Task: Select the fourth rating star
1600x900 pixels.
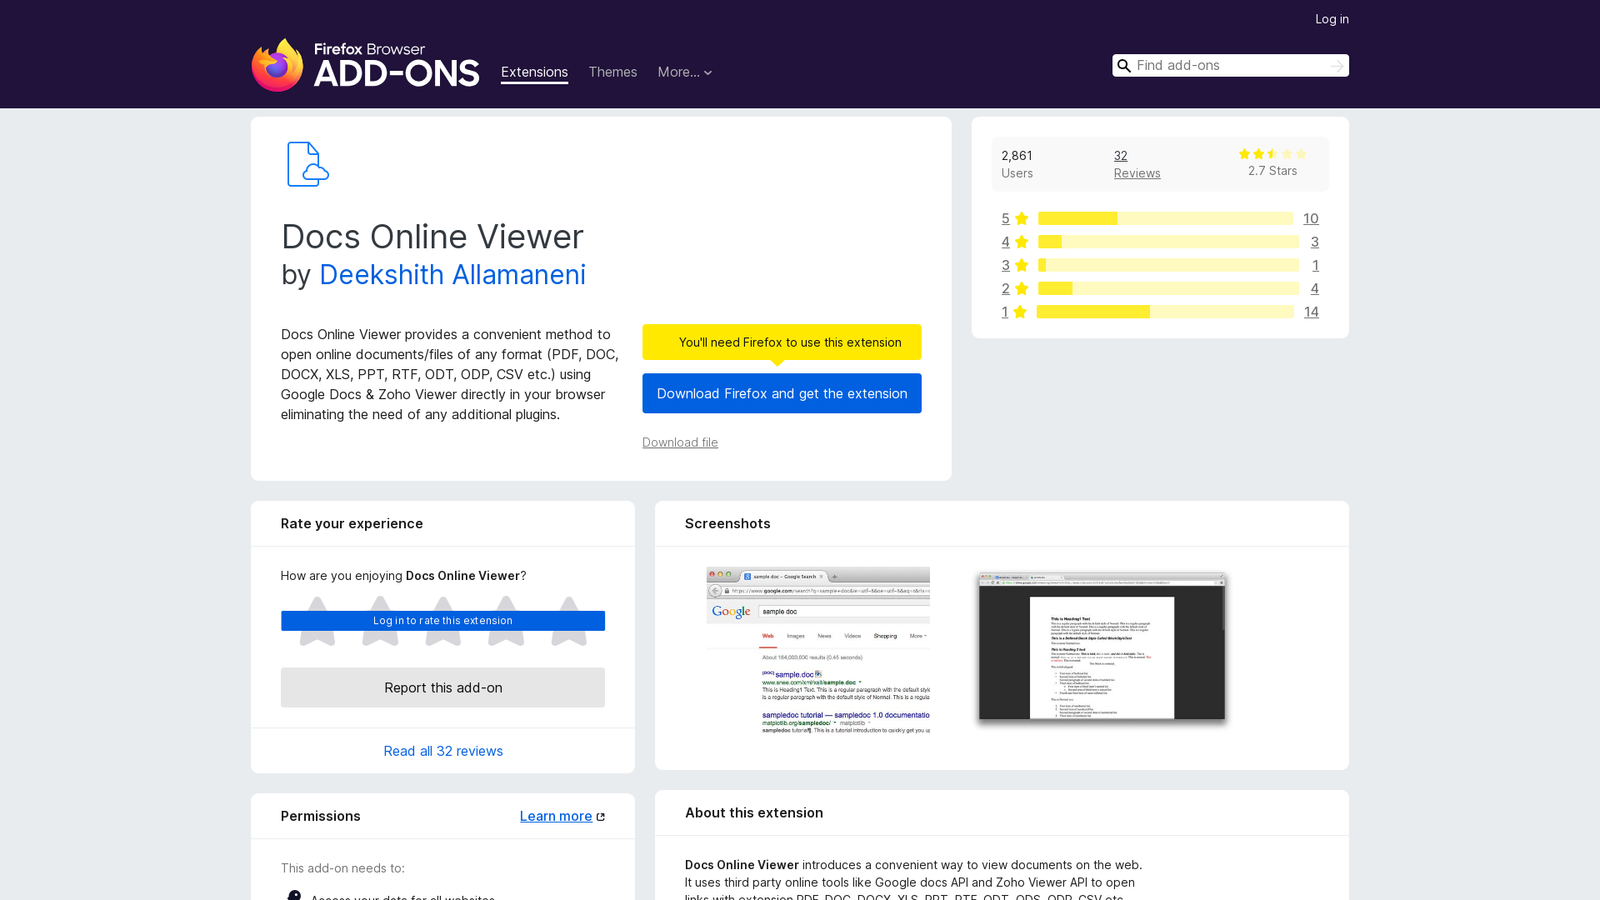Action: [506, 621]
